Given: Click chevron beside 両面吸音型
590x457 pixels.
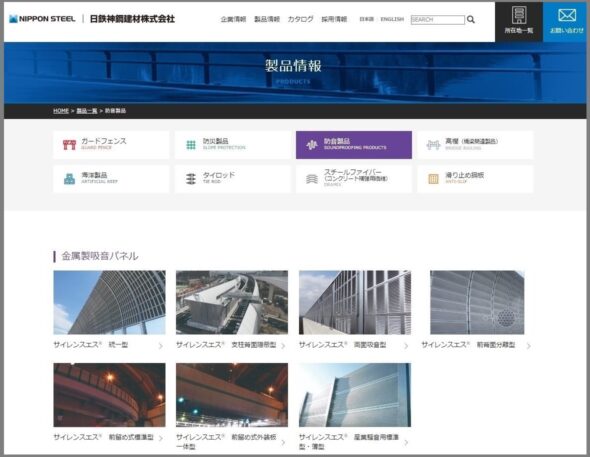Looking at the screenshot, I should 406,346.
